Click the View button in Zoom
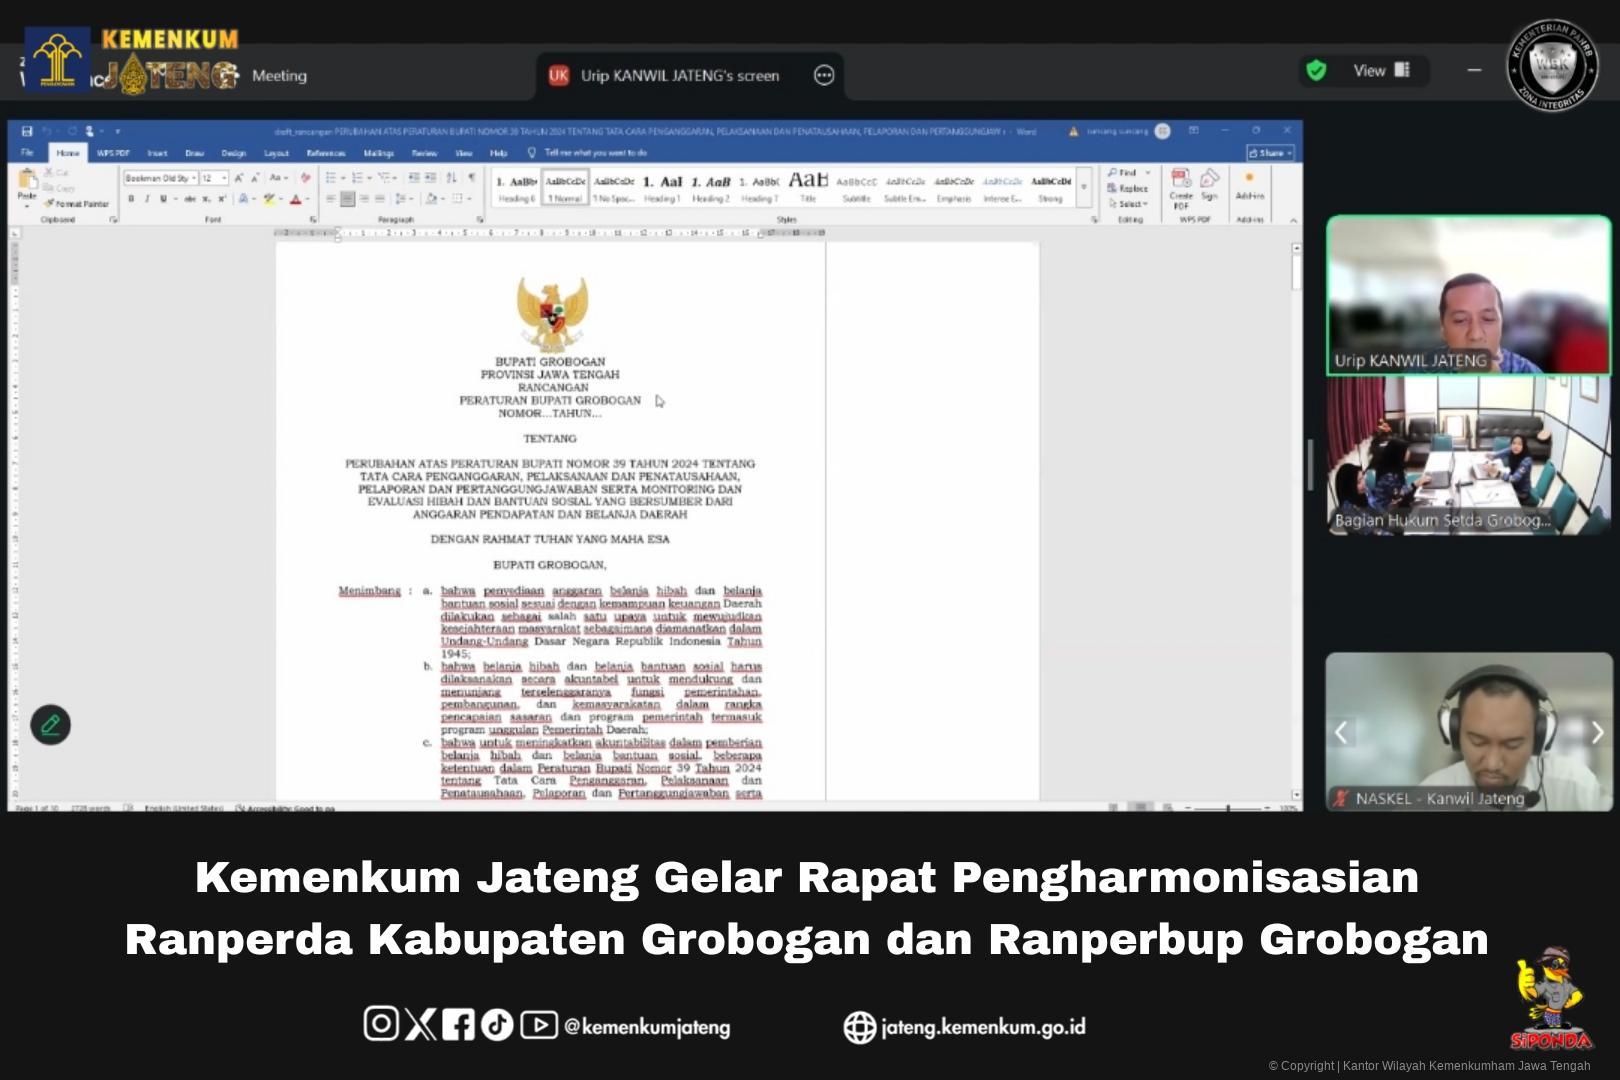This screenshot has width=1620, height=1080. pyautogui.click(x=1379, y=70)
